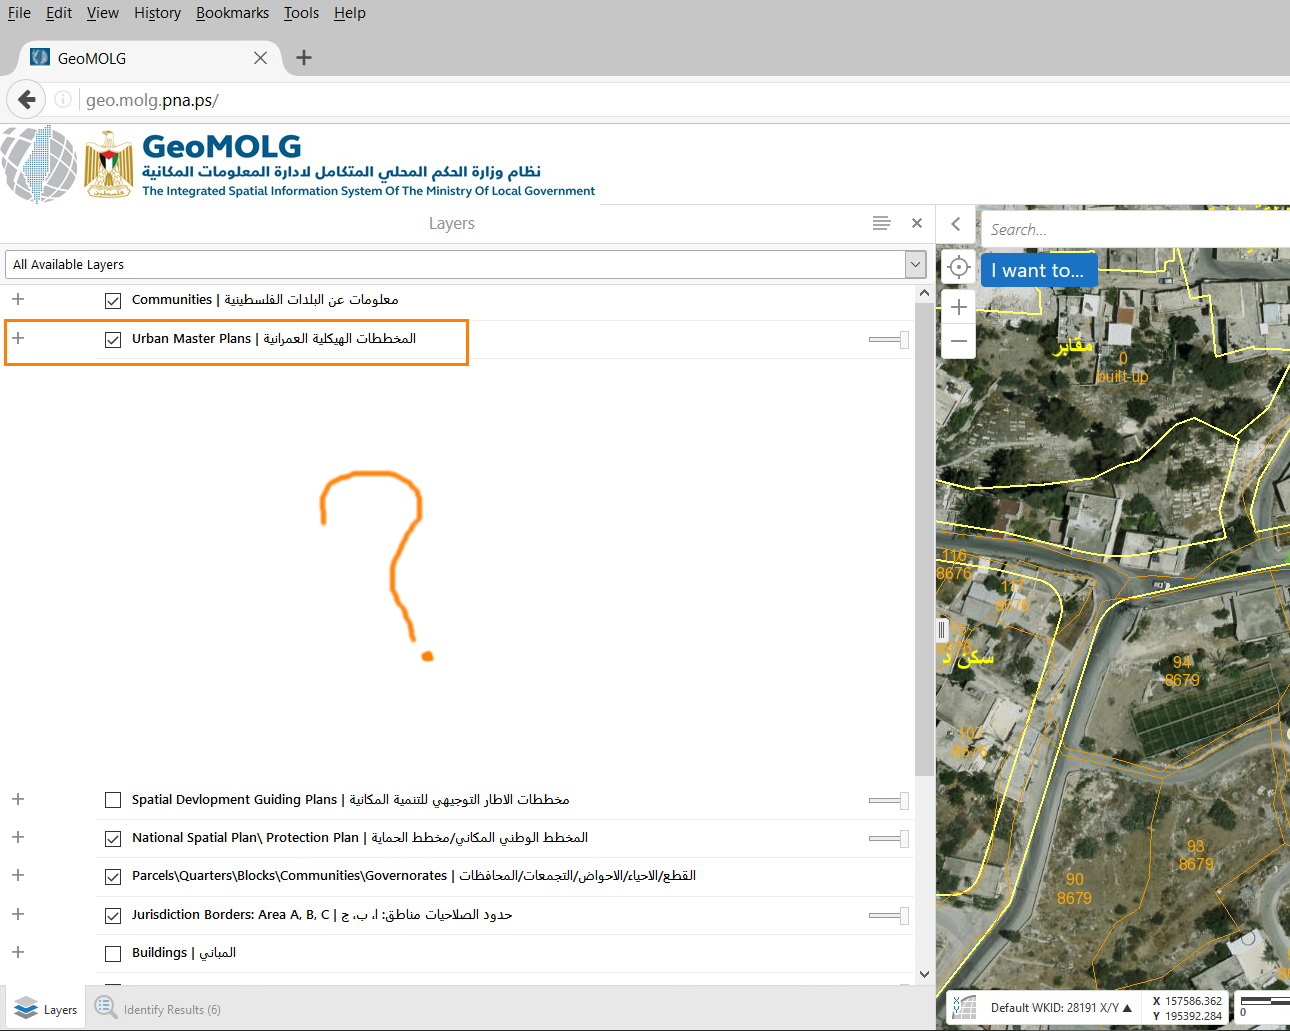Image resolution: width=1290 pixels, height=1031 pixels.
Task: Collapse the side panel with left chevron
Action: coord(956,224)
